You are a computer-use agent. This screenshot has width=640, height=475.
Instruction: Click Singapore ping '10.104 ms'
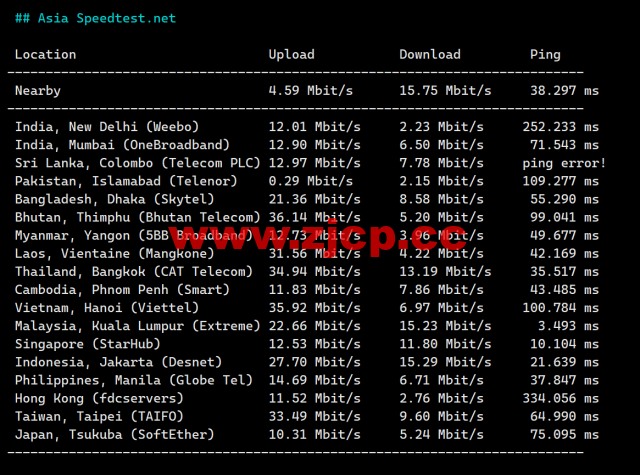[564, 344]
